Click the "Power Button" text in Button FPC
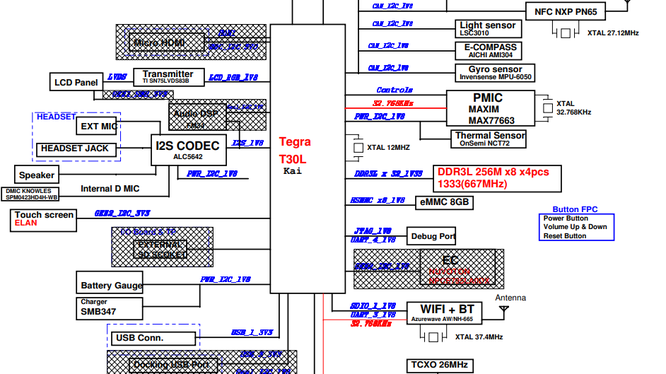 (566, 218)
